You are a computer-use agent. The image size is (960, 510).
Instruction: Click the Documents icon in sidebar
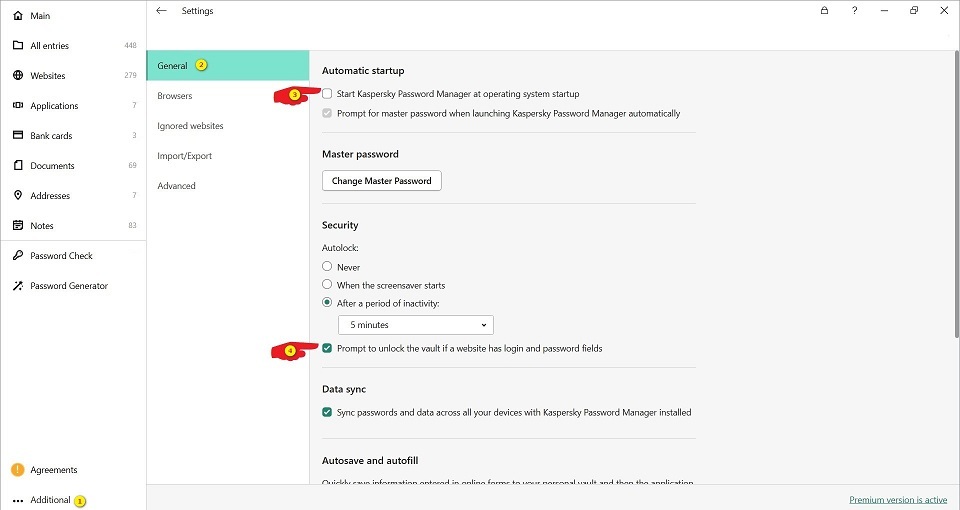click(18, 165)
